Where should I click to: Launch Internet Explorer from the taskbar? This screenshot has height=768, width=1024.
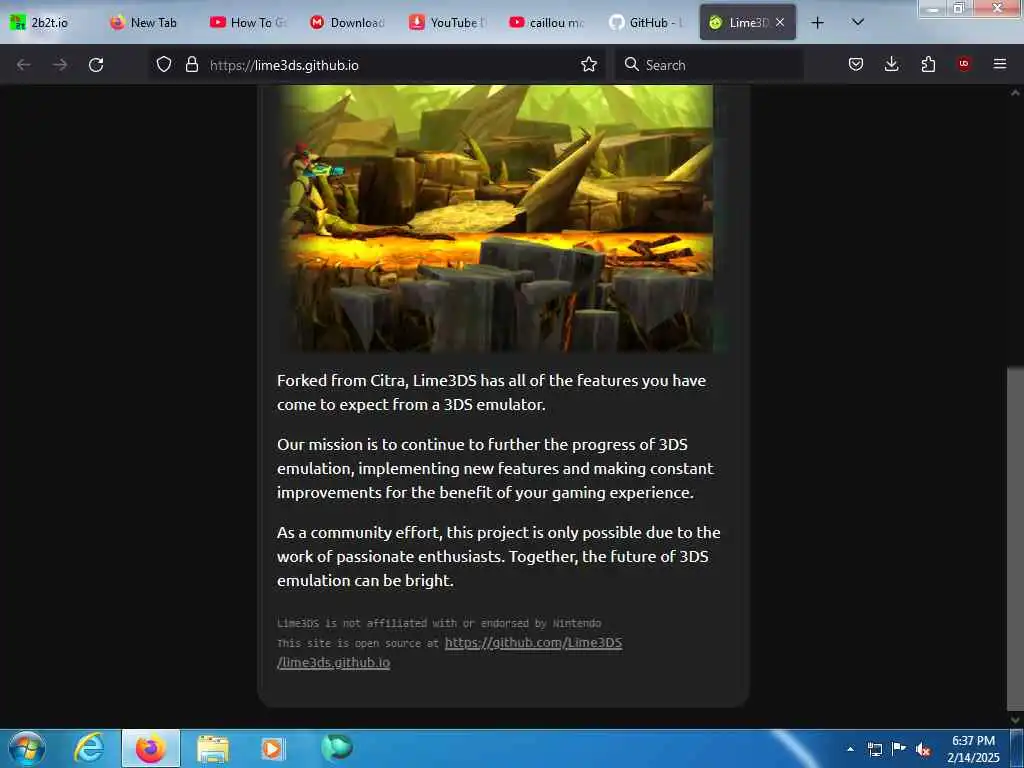point(89,748)
